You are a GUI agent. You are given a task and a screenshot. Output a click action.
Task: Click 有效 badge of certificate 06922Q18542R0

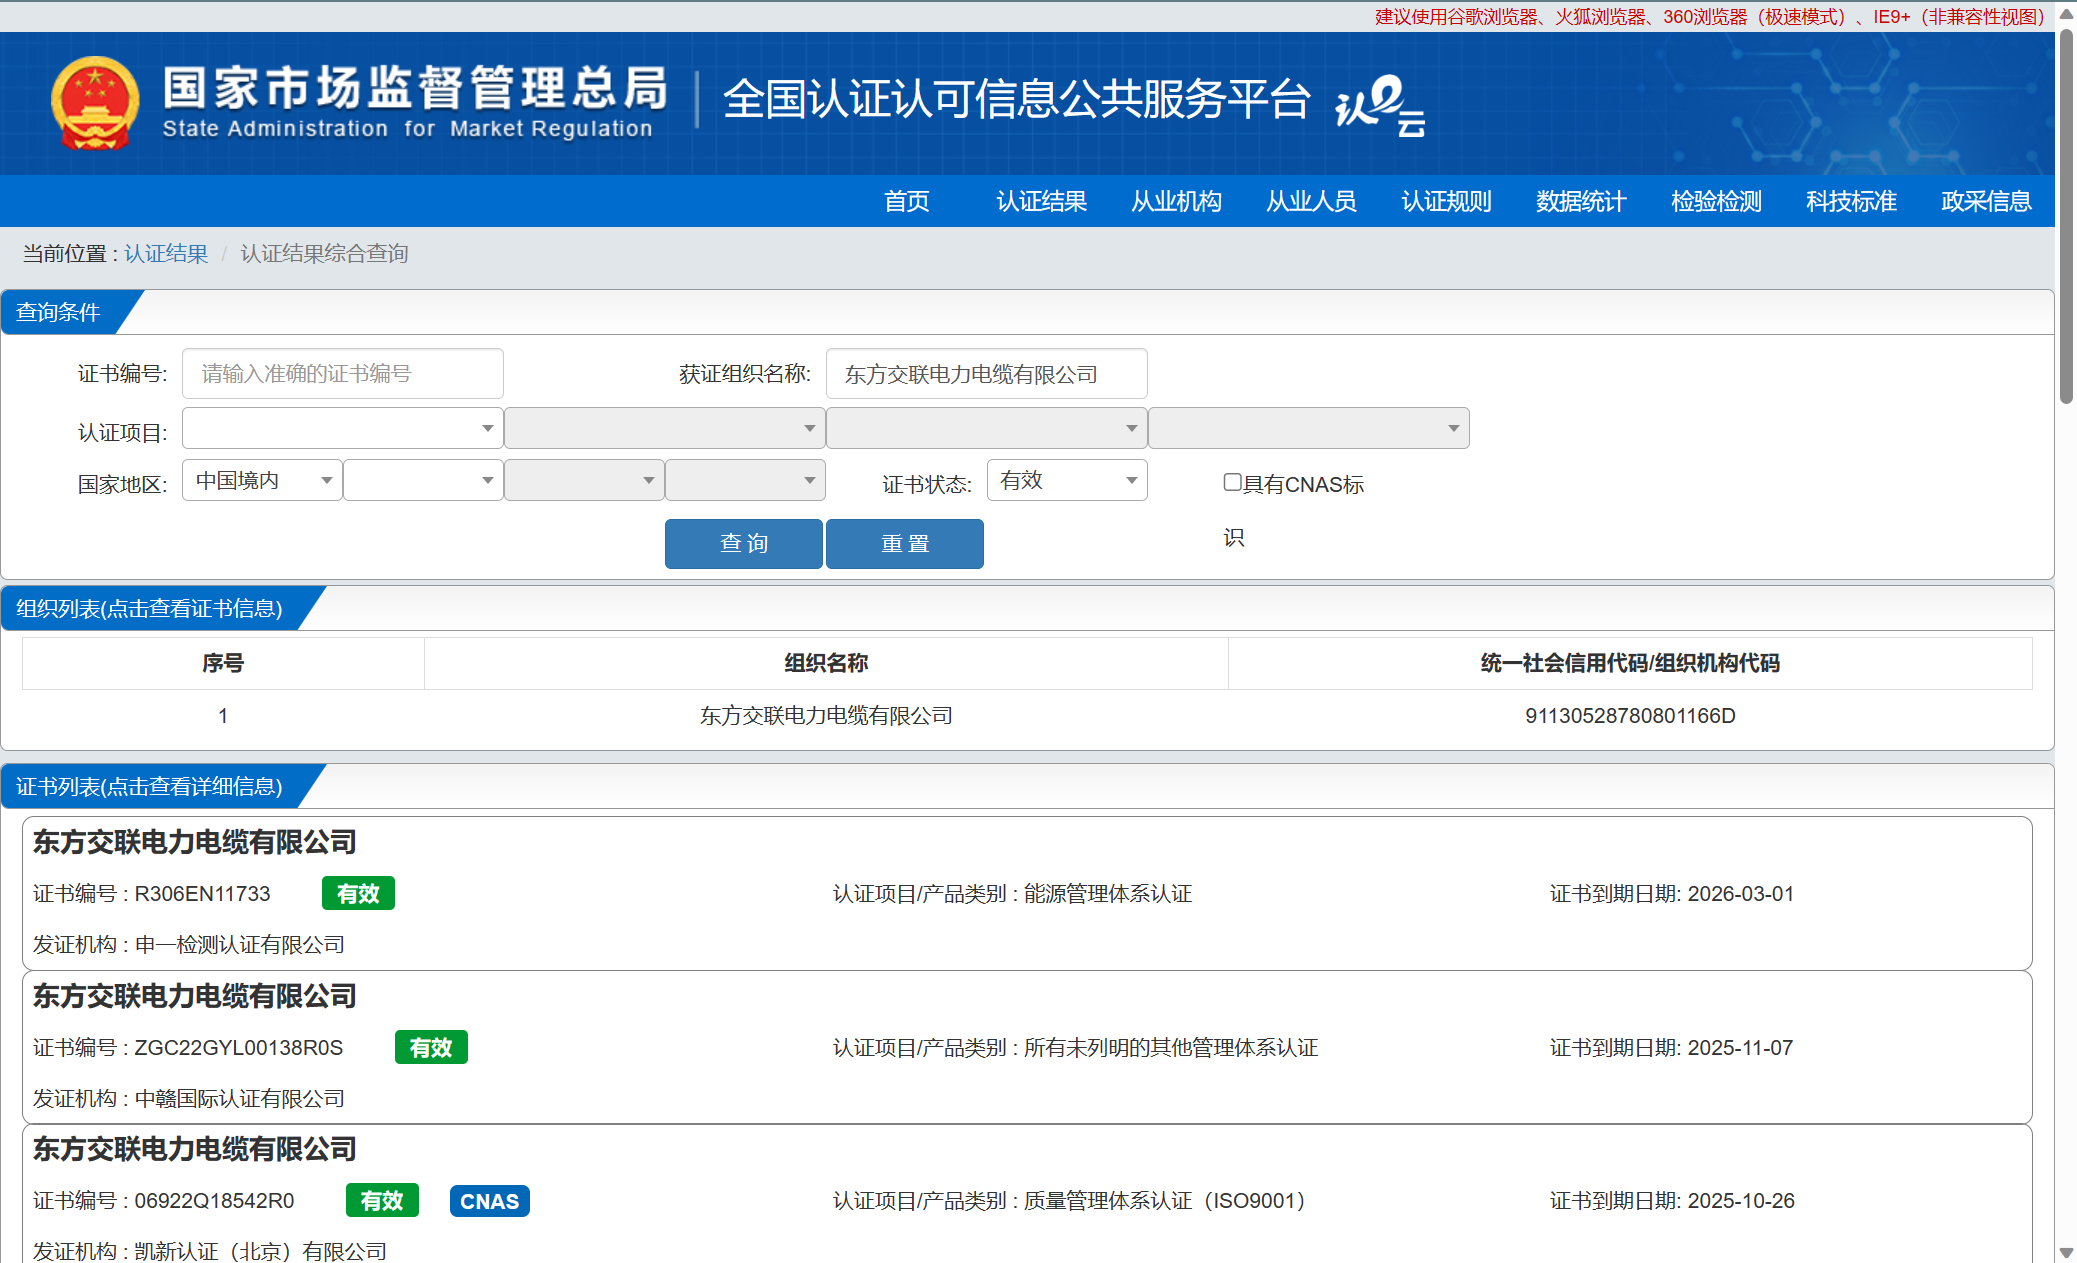(382, 1200)
